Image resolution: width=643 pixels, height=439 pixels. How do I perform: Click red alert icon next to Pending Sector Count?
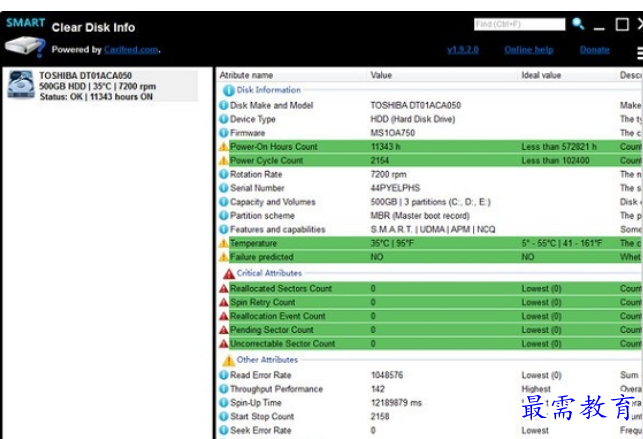click(x=223, y=330)
